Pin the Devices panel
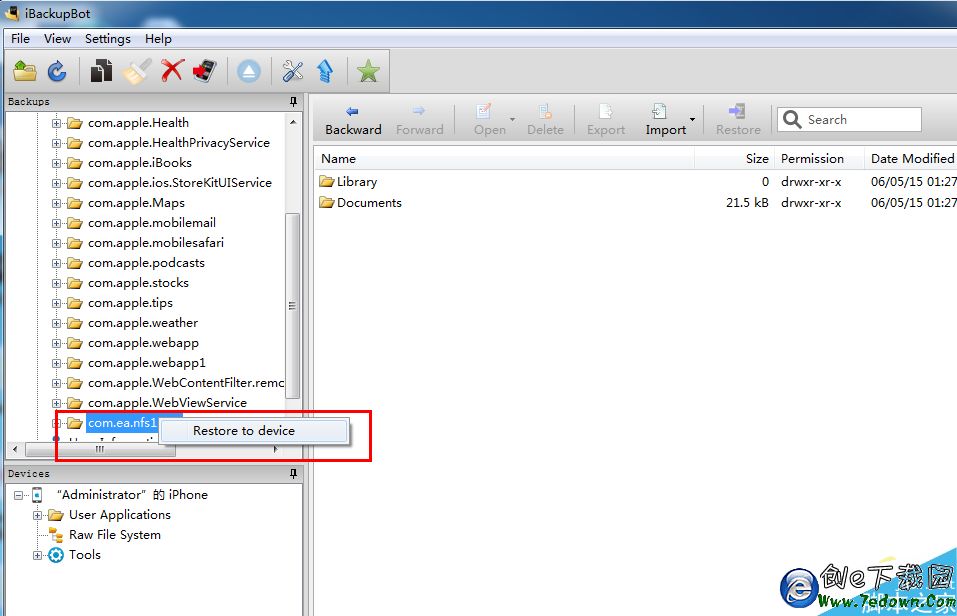 [x=293, y=474]
